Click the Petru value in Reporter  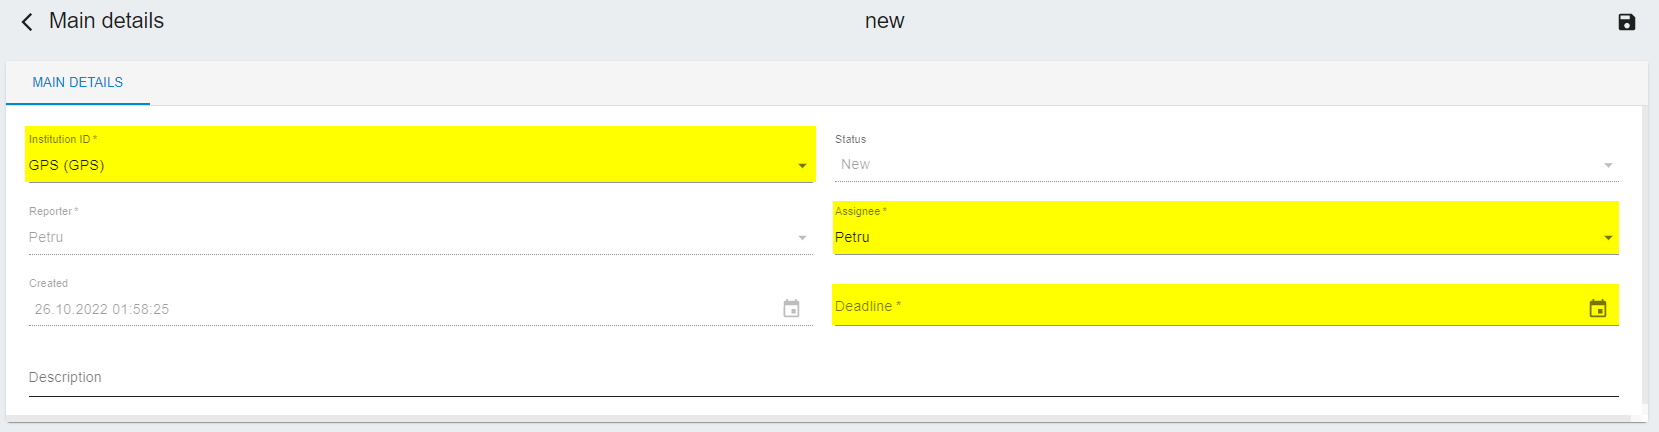pos(46,237)
